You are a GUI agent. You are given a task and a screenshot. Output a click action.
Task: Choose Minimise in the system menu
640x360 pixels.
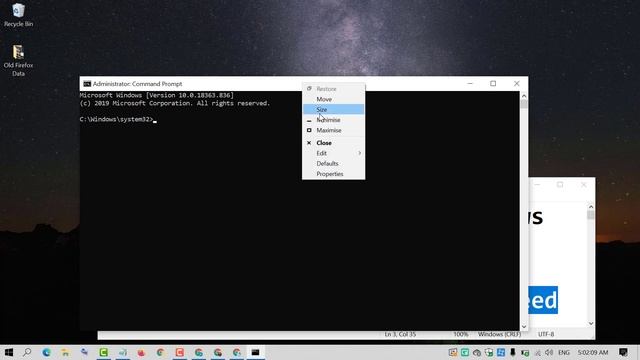tap(333, 120)
